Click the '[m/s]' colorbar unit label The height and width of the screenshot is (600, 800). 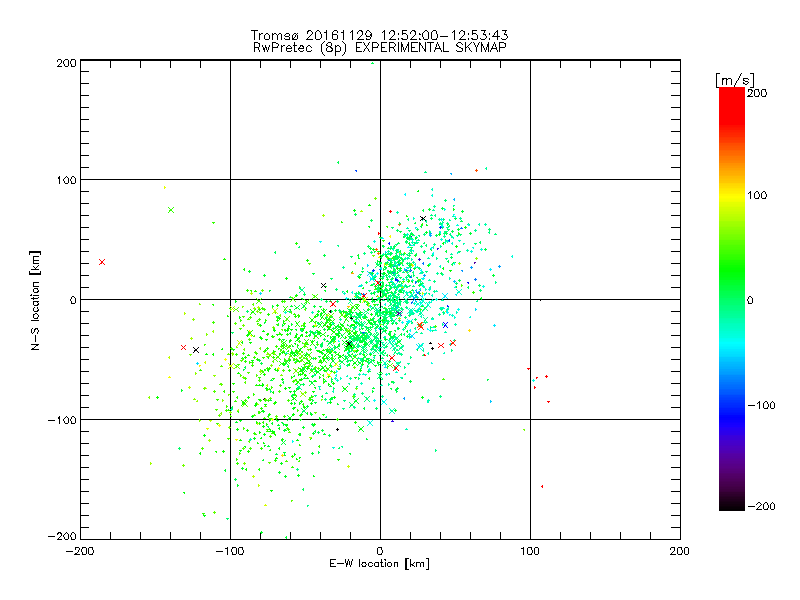[735, 80]
